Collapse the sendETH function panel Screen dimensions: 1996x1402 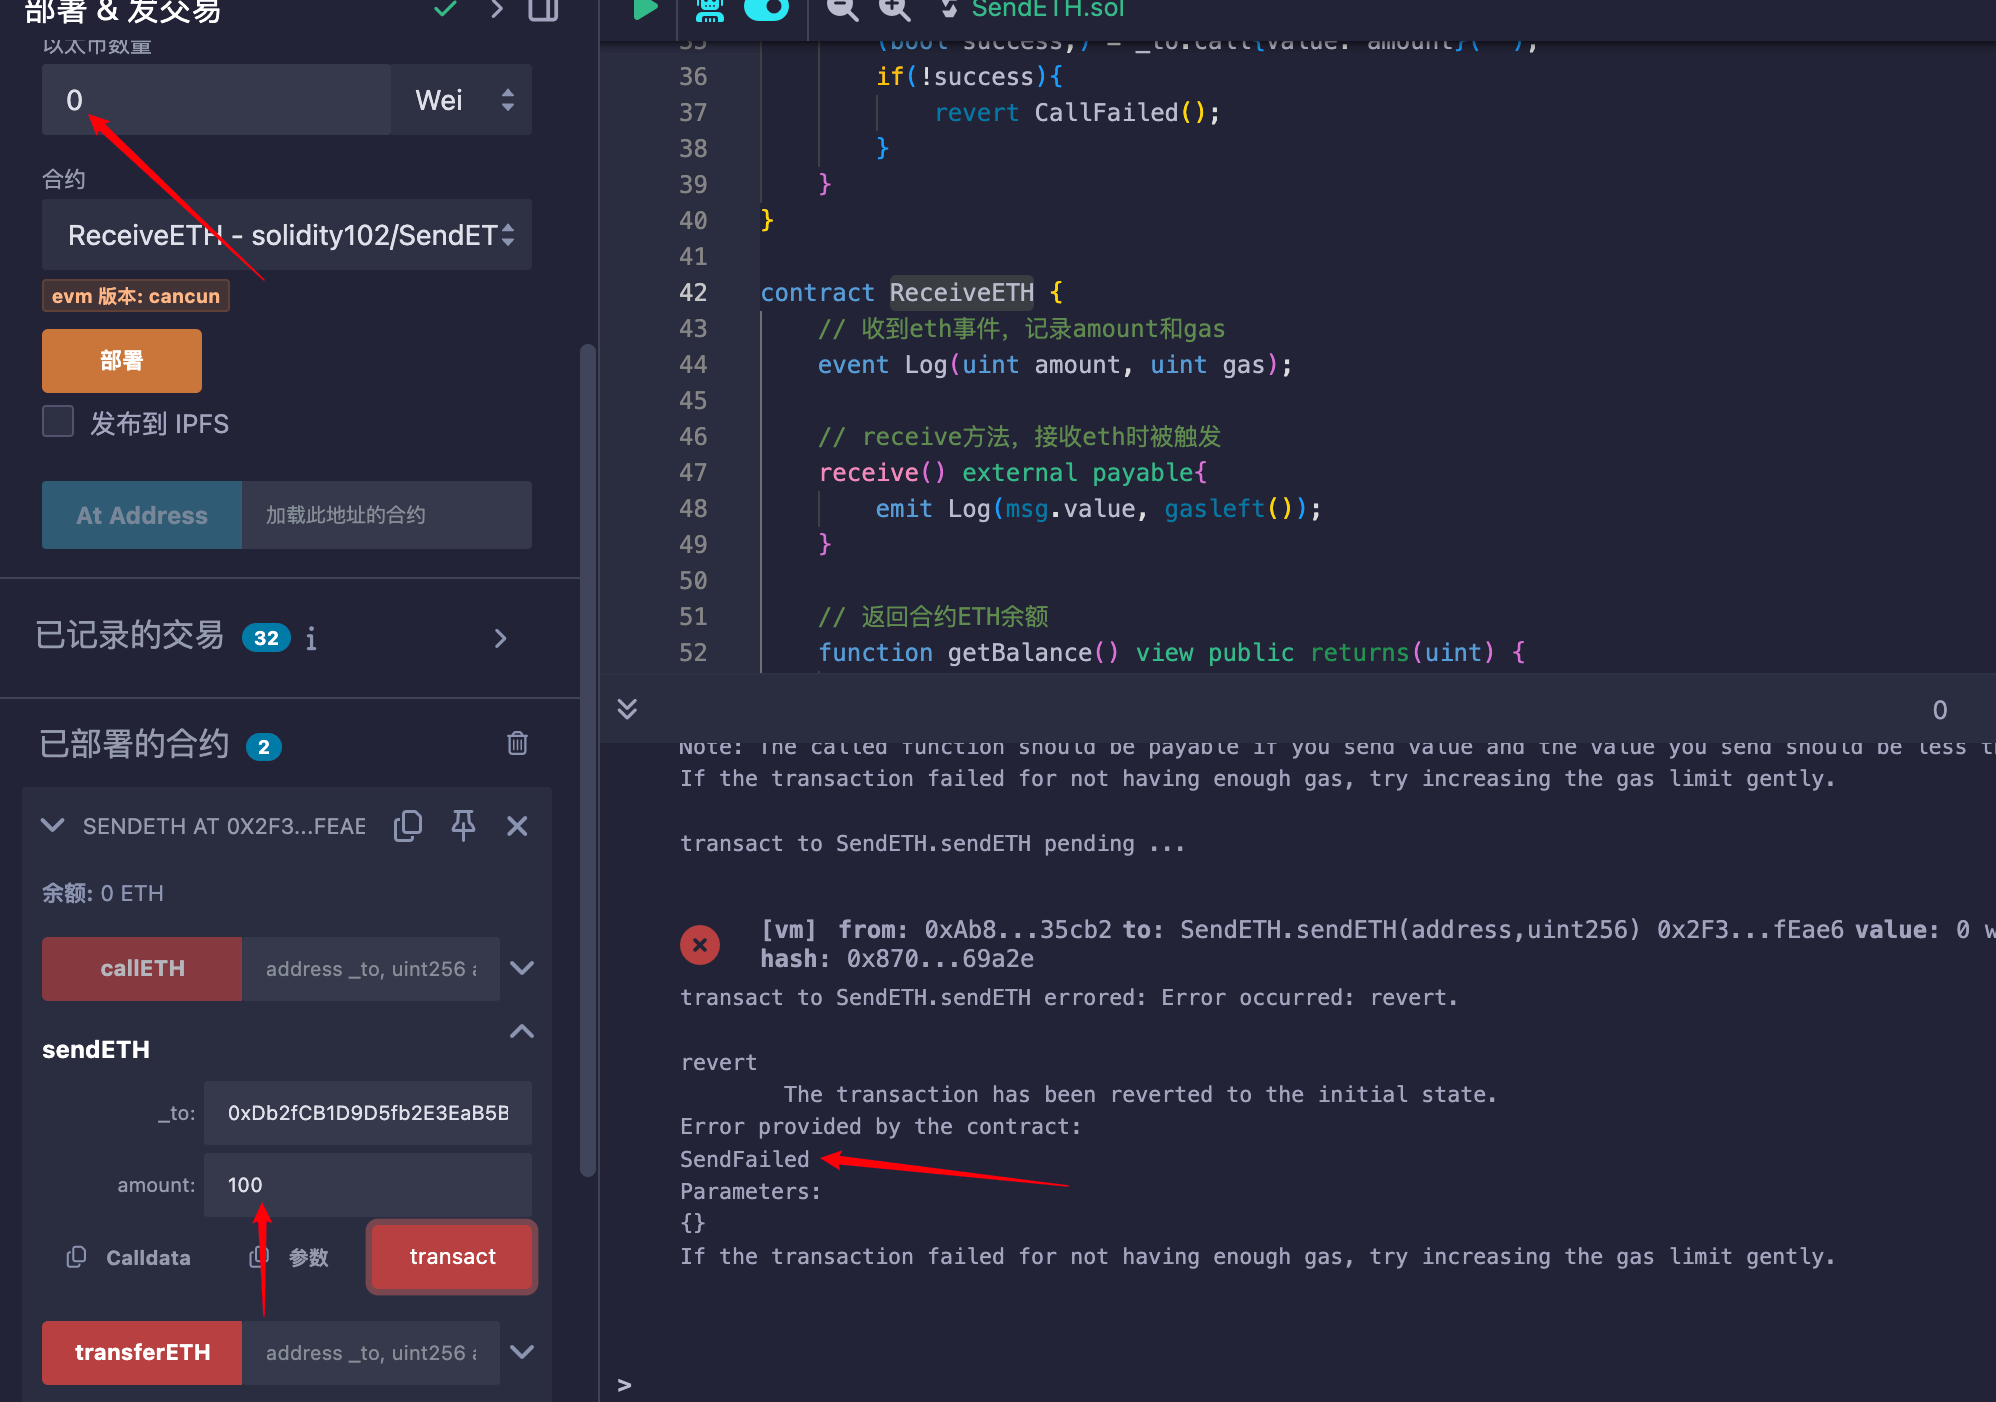pos(522,1031)
